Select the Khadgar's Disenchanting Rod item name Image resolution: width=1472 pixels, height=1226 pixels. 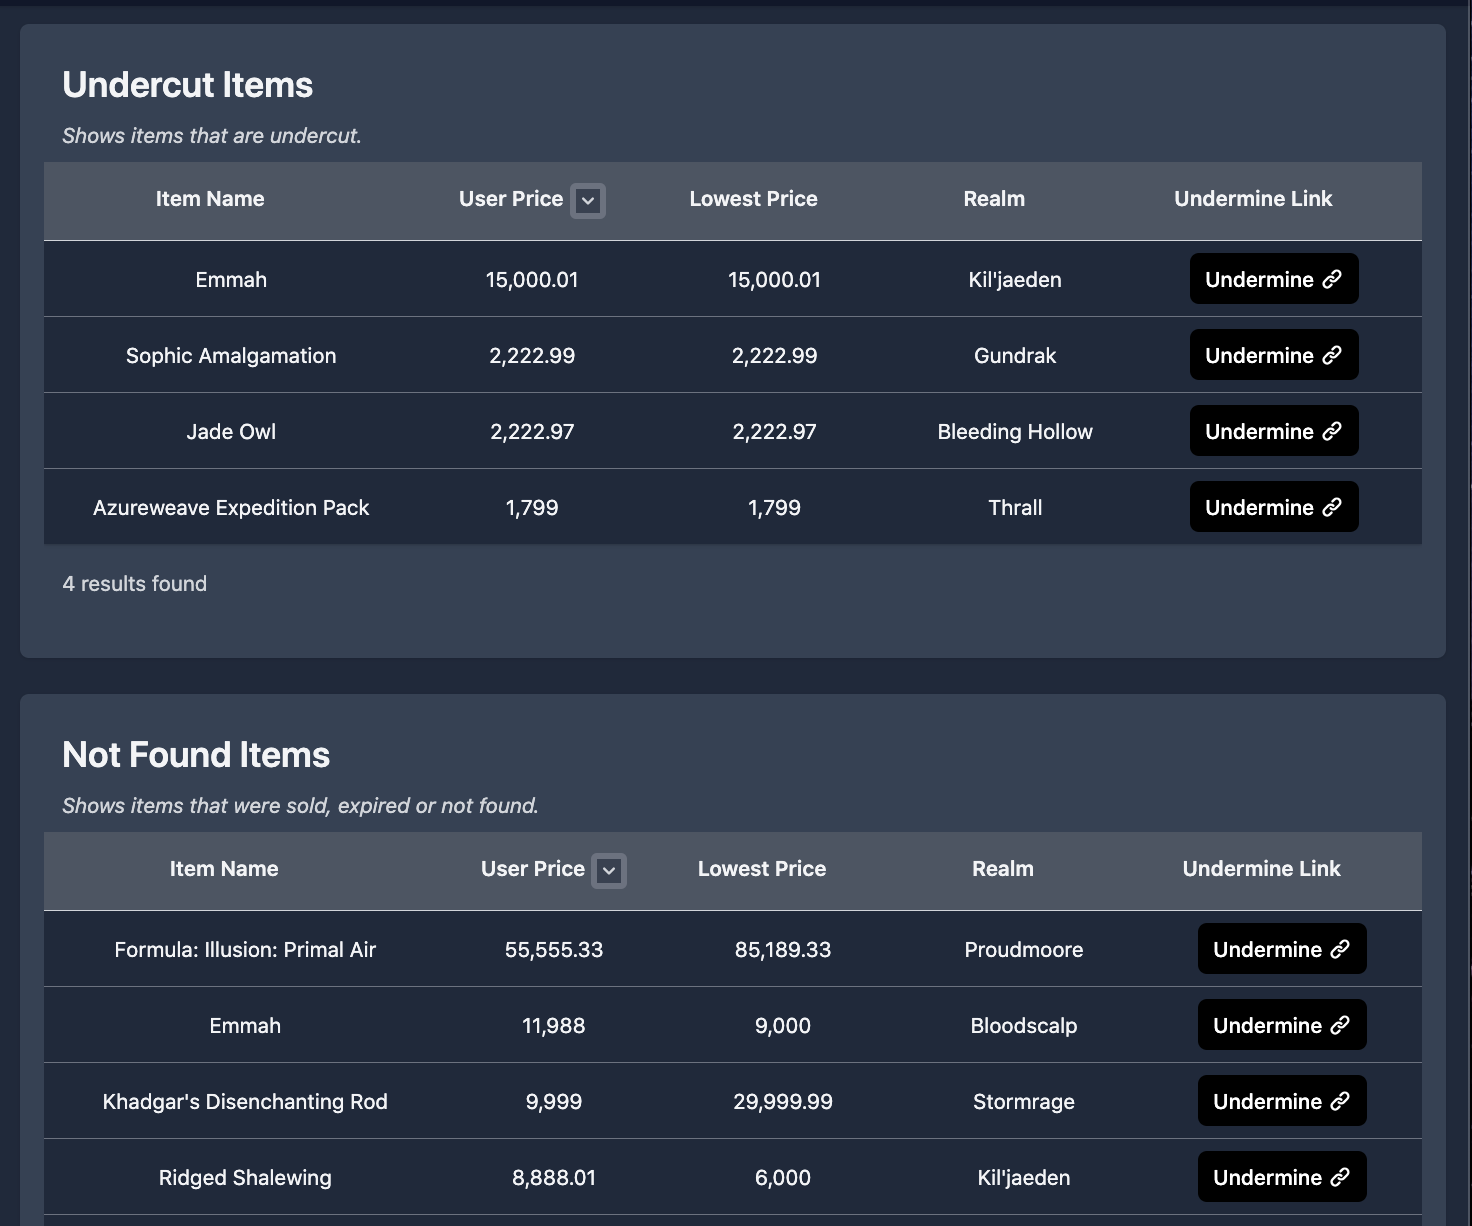[x=245, y=1102]
